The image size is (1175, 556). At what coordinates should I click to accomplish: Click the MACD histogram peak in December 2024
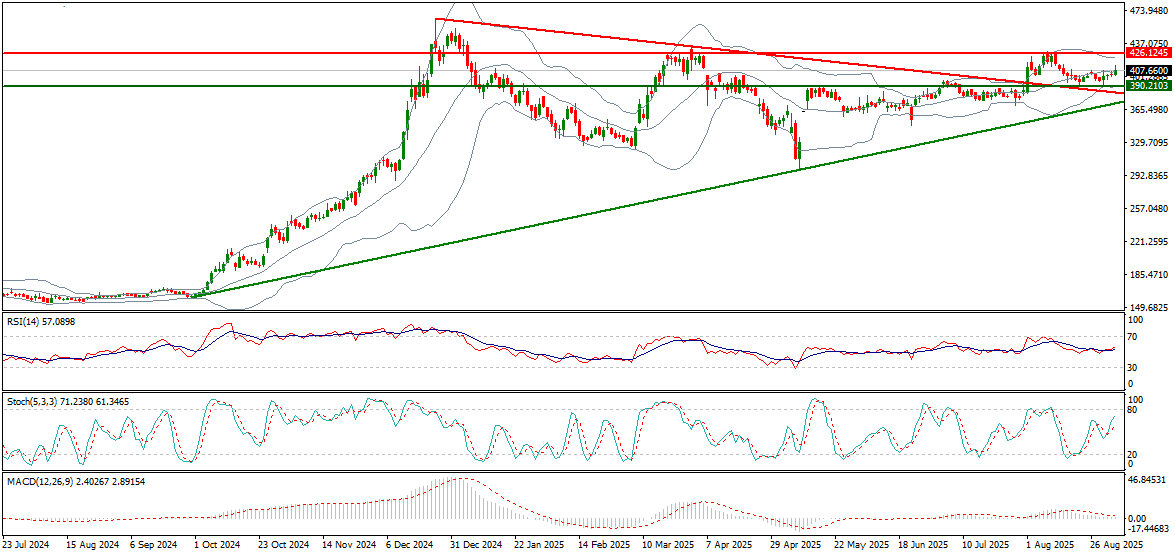[462, 480]
